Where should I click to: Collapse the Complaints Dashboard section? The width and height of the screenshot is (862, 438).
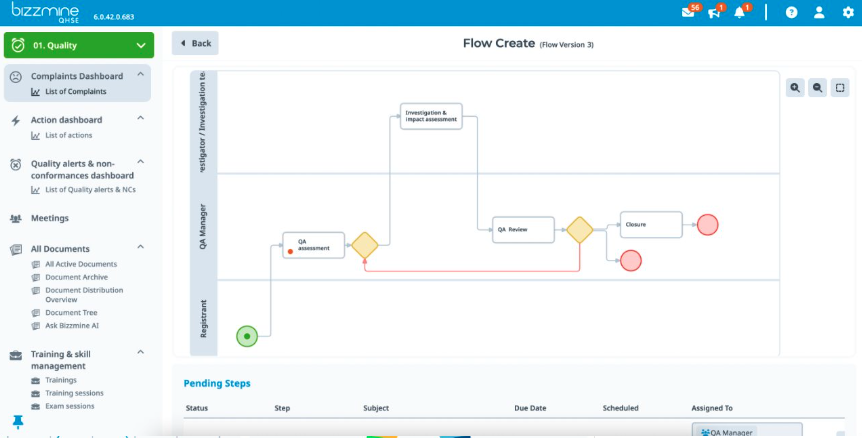coord(140,75)
